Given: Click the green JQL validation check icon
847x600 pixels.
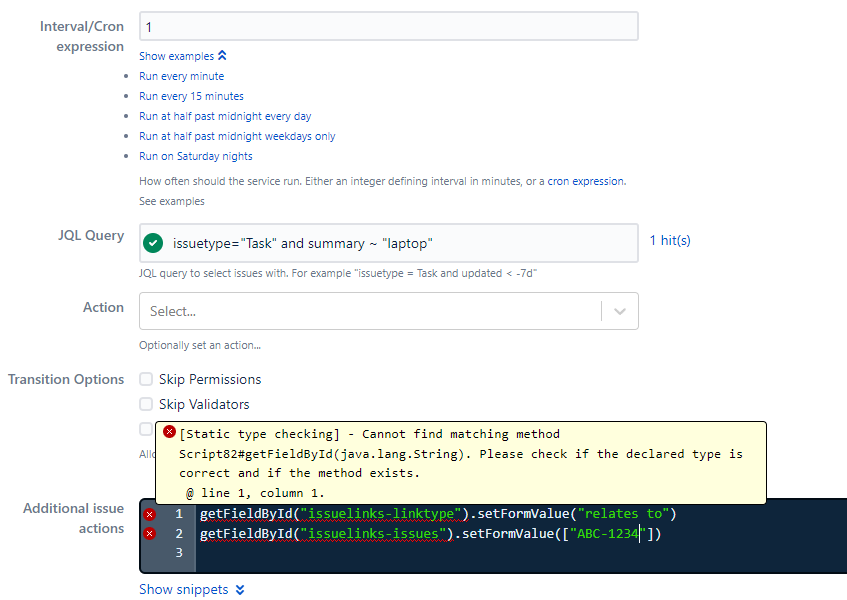Looking at the screenshot, I should 153,243.
